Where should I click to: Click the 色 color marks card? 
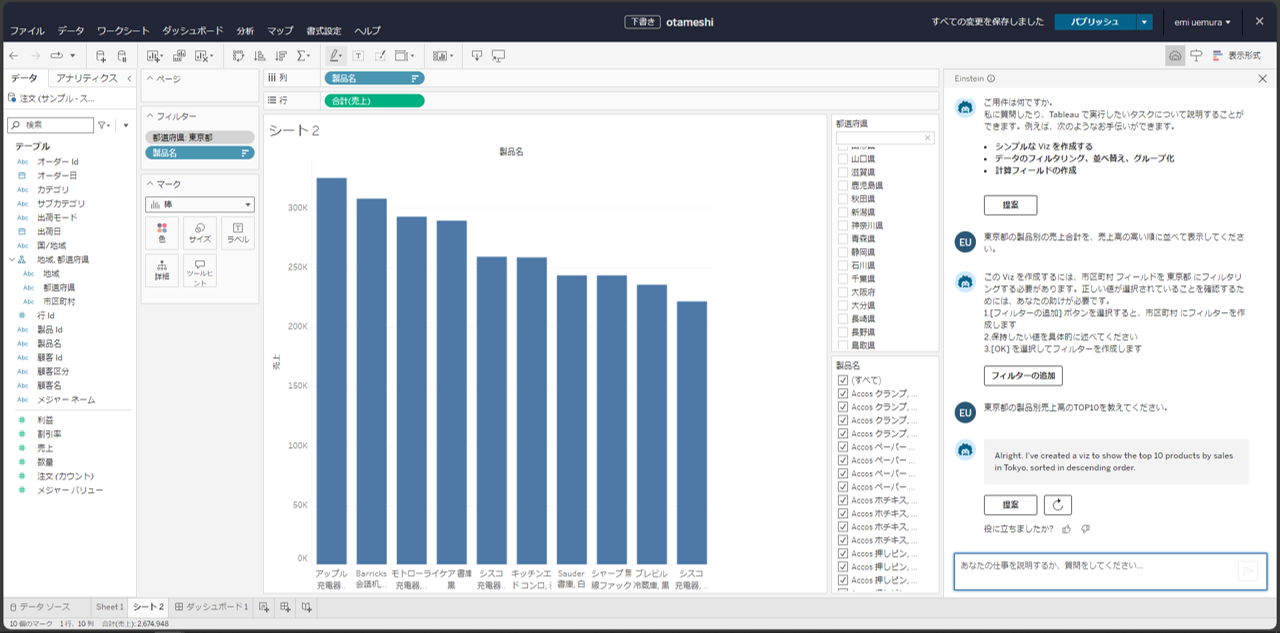tap(161, 233)
